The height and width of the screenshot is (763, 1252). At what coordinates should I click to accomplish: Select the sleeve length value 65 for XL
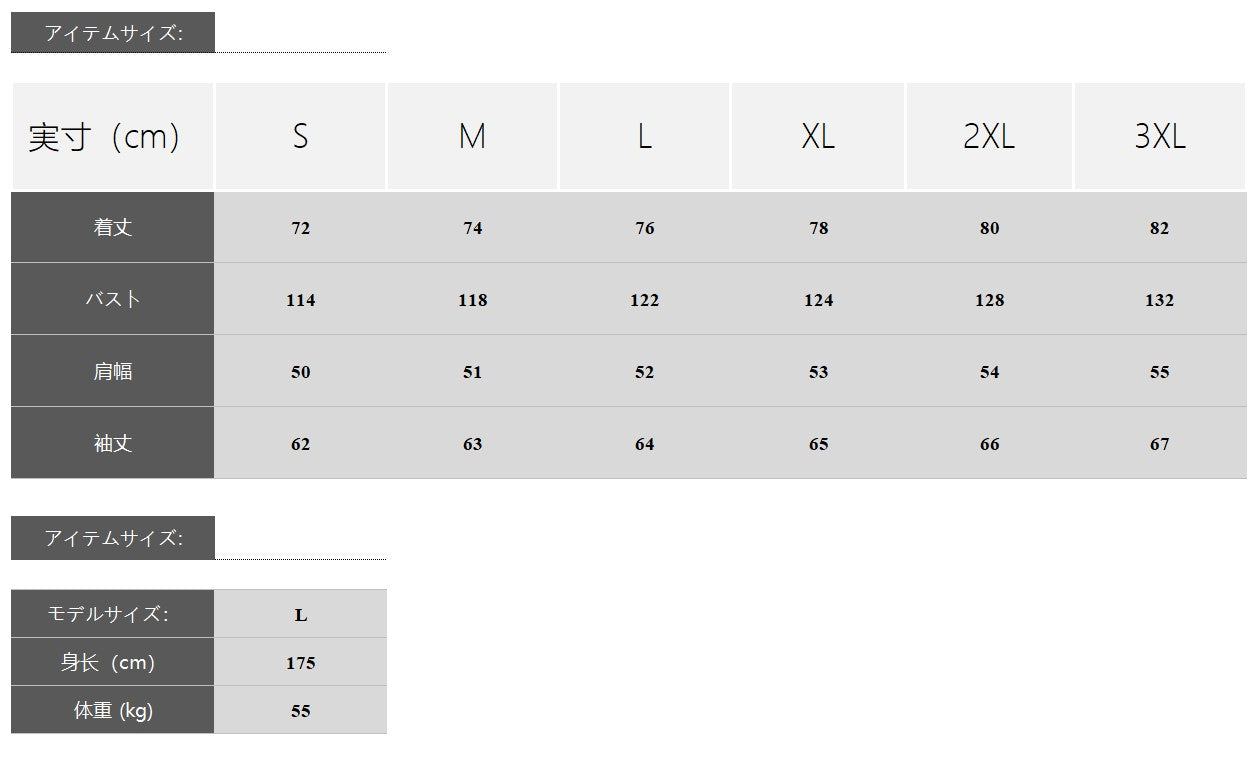click(818, 444)
